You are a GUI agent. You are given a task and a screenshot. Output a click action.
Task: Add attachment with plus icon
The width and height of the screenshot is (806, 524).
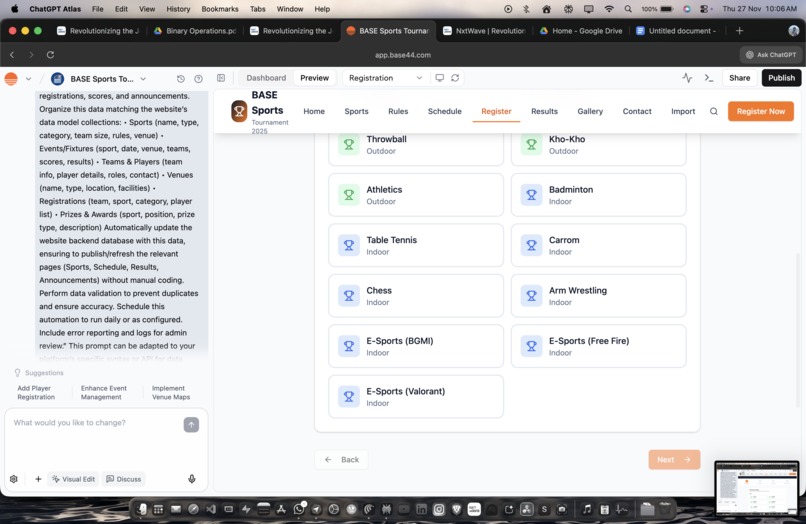coord(38,479)
